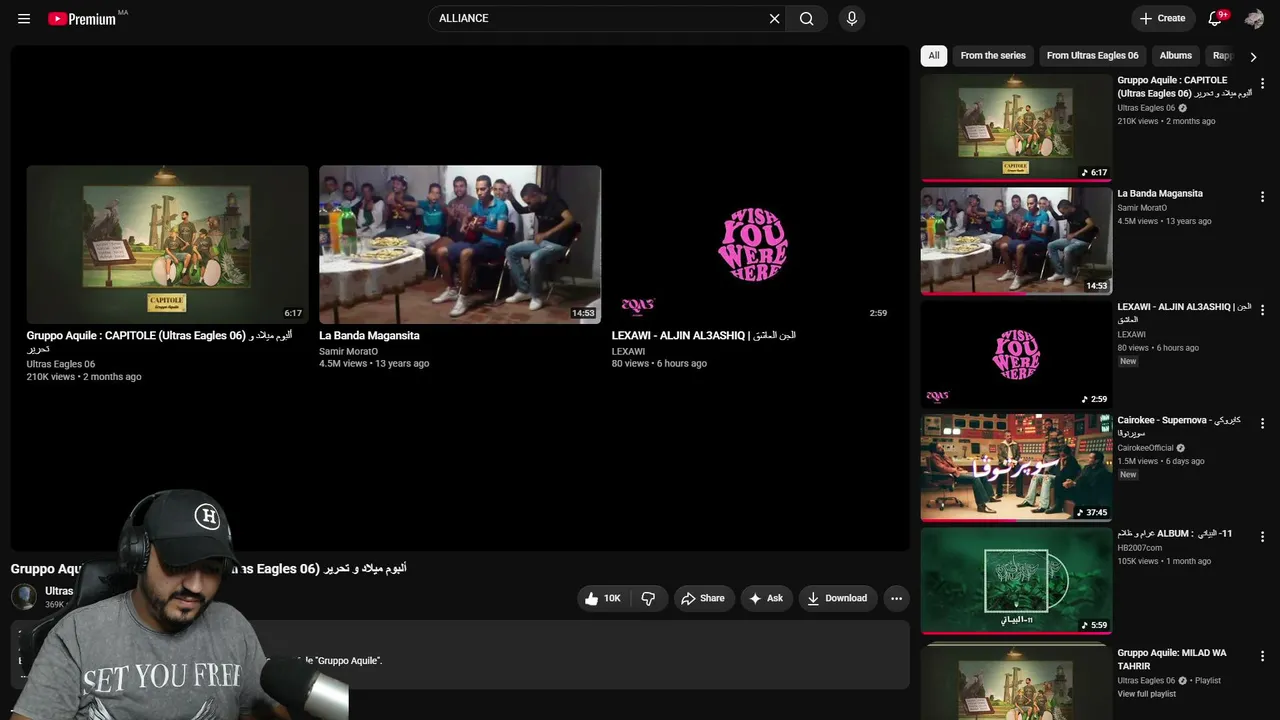1280x720 pixels.
Task: Dislike the current video
Action: point(649,598)
